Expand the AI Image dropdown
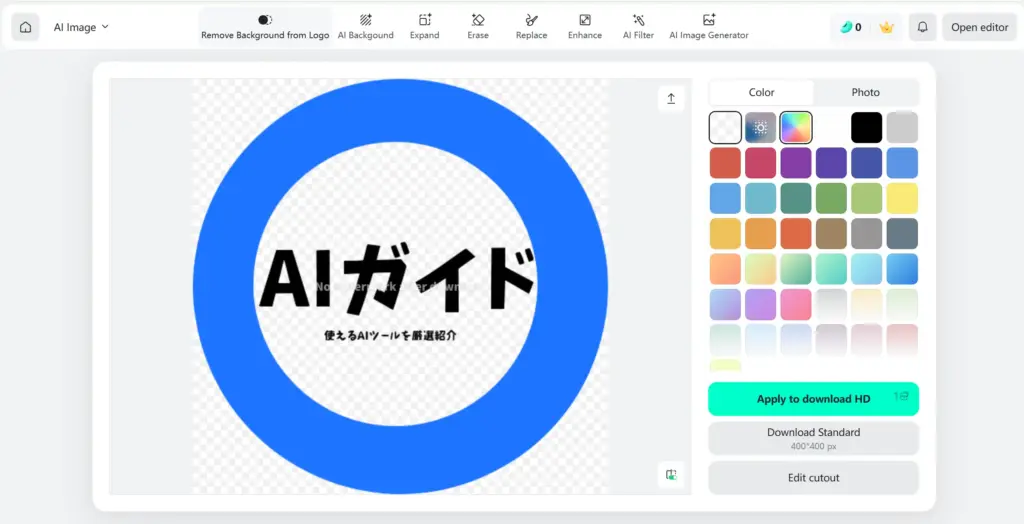 point(82,27)
